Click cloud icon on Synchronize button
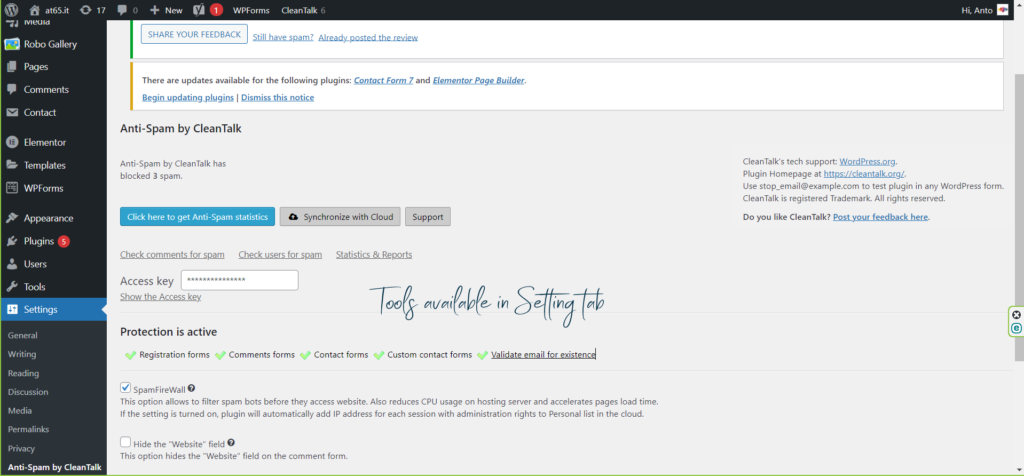Image resolution: width=1024 pixels, height=476 pixels. tap(293, 217)
